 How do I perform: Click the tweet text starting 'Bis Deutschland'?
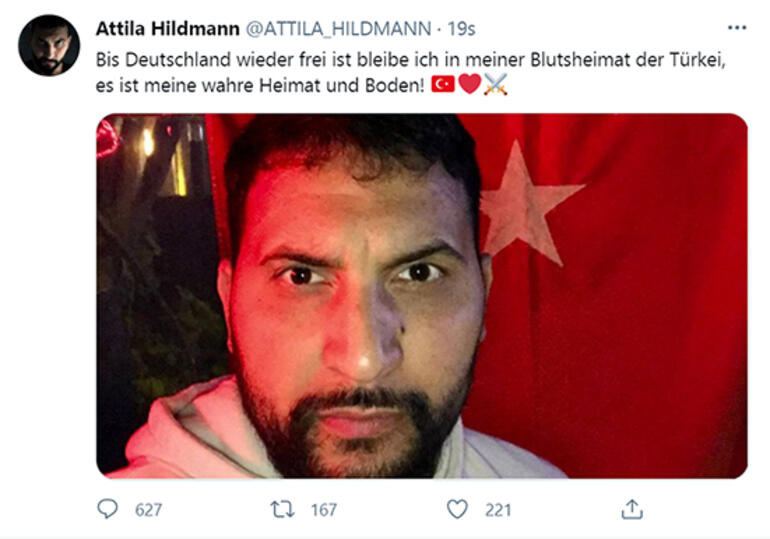pyautogui.click(x=410, y=72)
